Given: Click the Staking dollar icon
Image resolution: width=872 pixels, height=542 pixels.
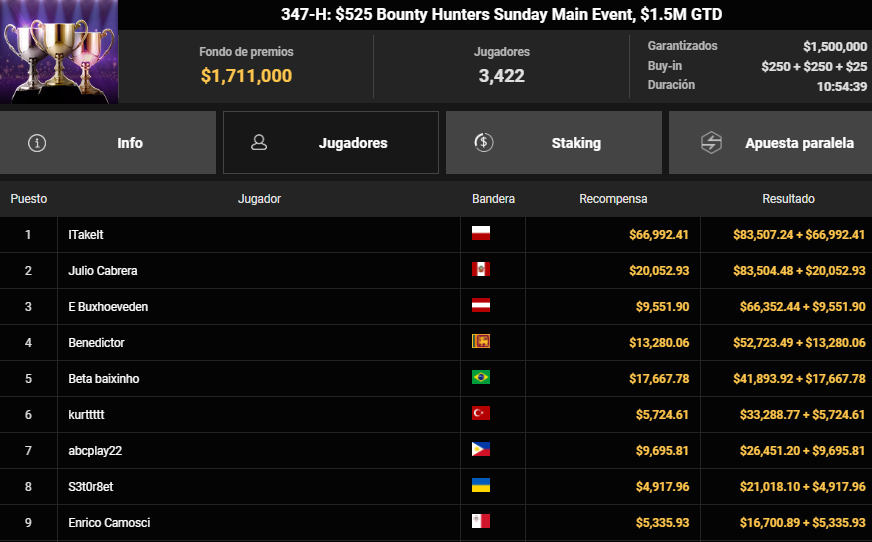Looking at the screenshot, I should 483,142.
